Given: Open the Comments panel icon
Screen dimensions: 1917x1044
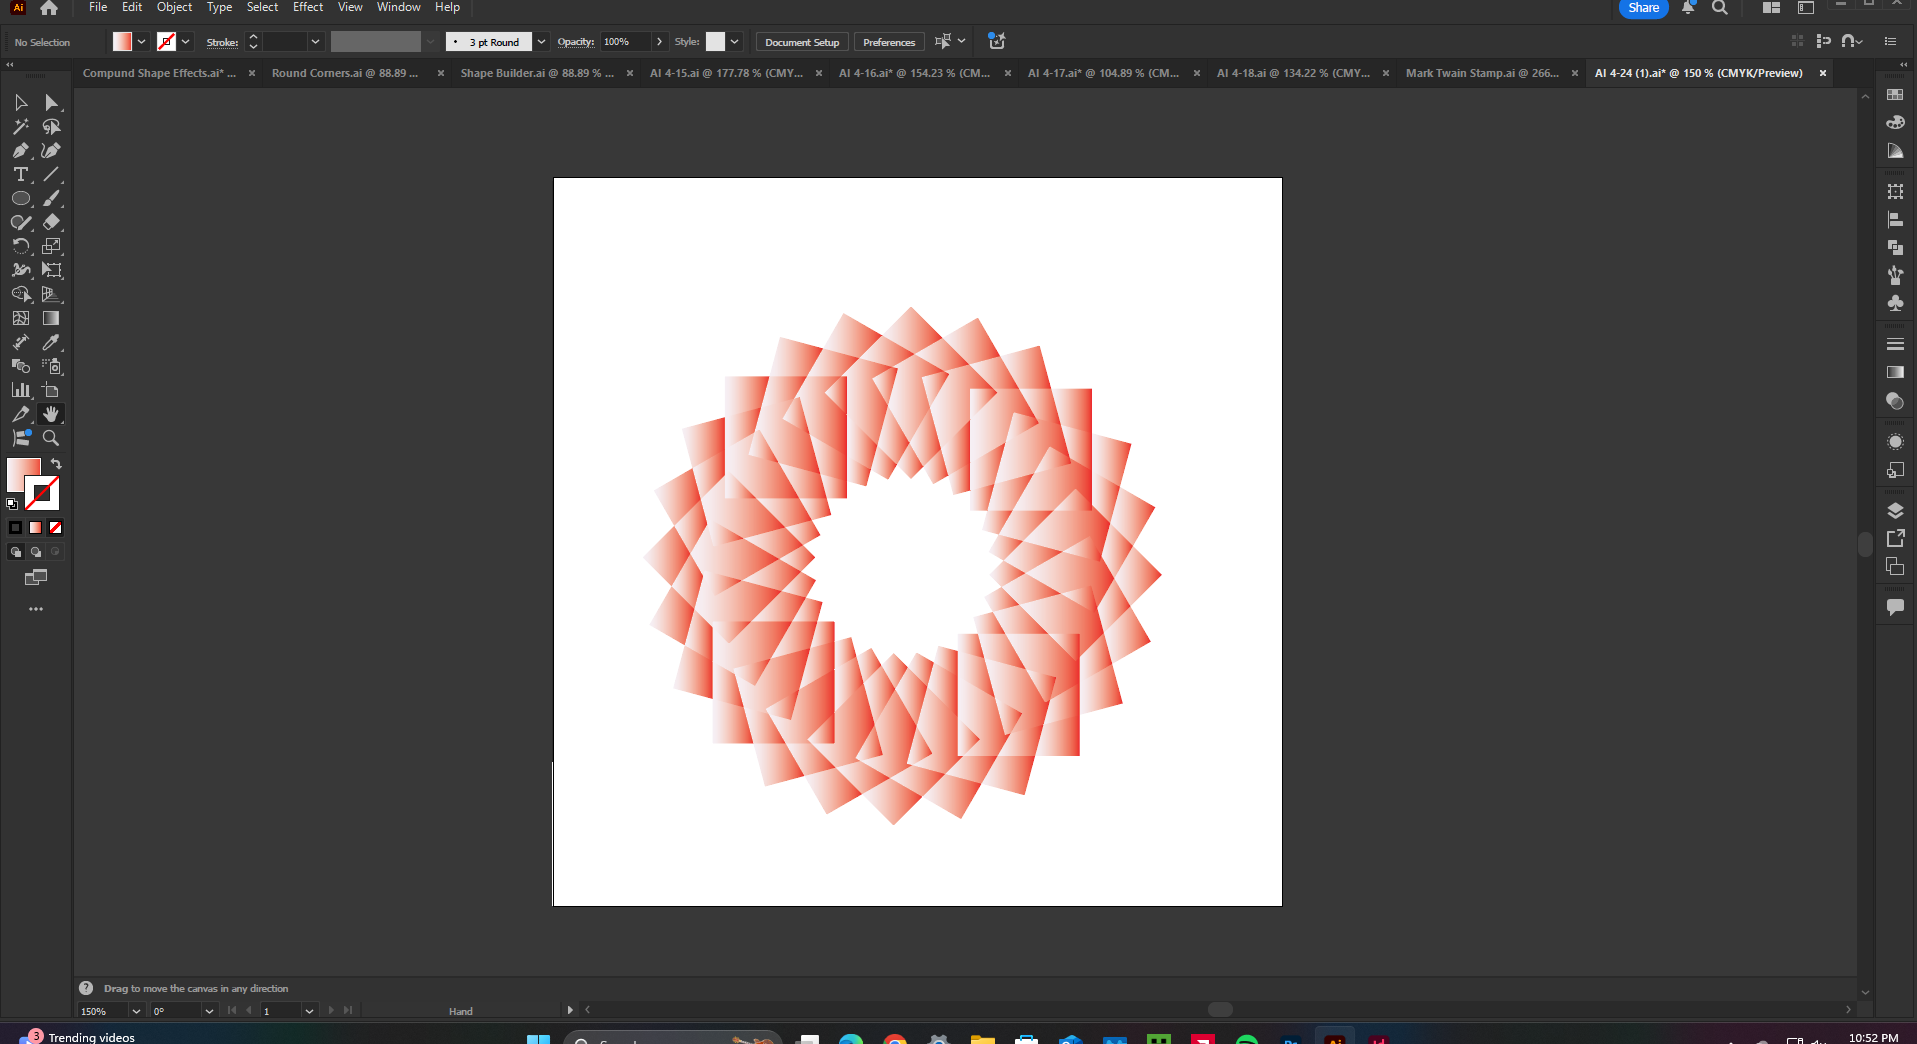Looking at the screenshot, I should point(1894,607).
